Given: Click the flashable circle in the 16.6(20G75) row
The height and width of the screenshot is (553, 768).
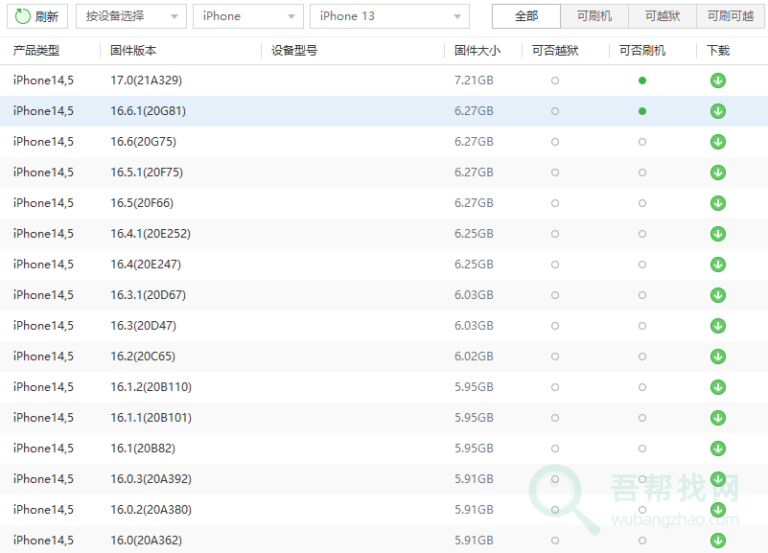Looking at the screenshot, I should click(642, 142).
